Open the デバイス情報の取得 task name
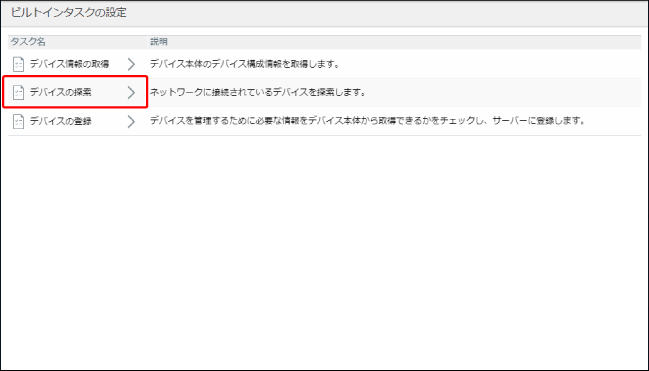The width and height of the screenshot is (649, 371). [70, 64]
